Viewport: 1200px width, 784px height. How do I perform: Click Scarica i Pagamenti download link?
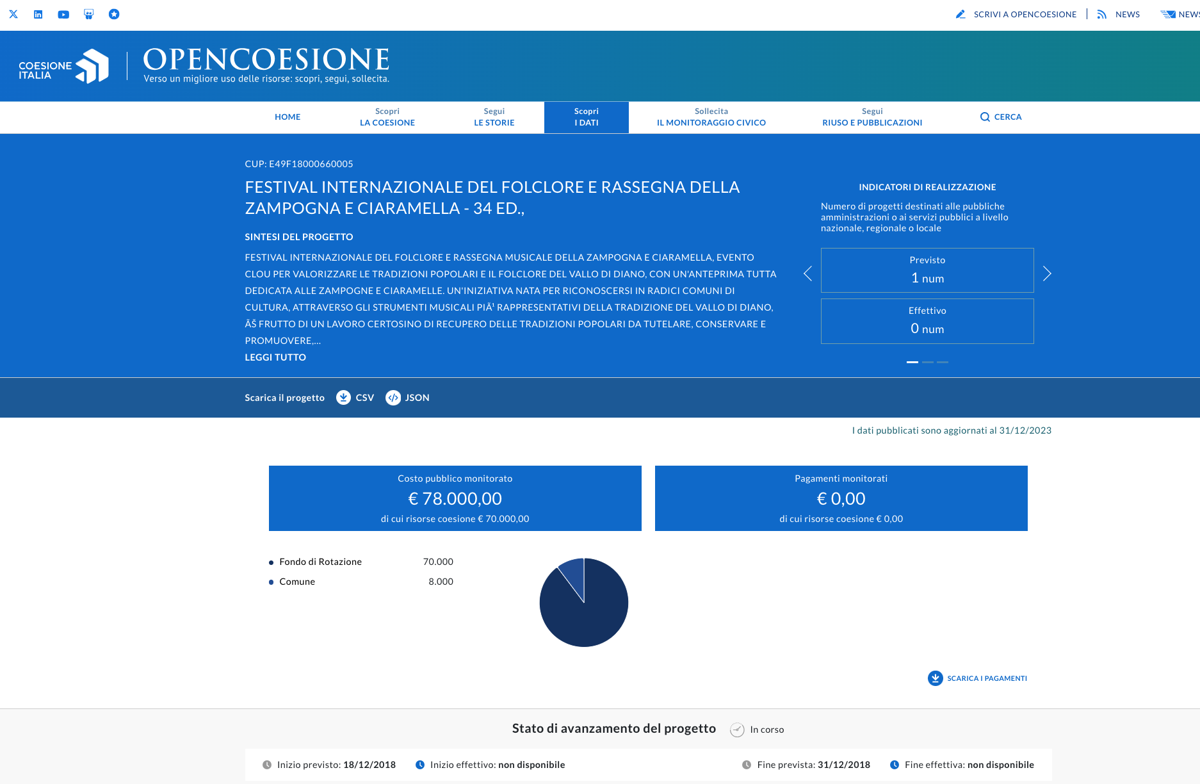(x=977, y=678)
